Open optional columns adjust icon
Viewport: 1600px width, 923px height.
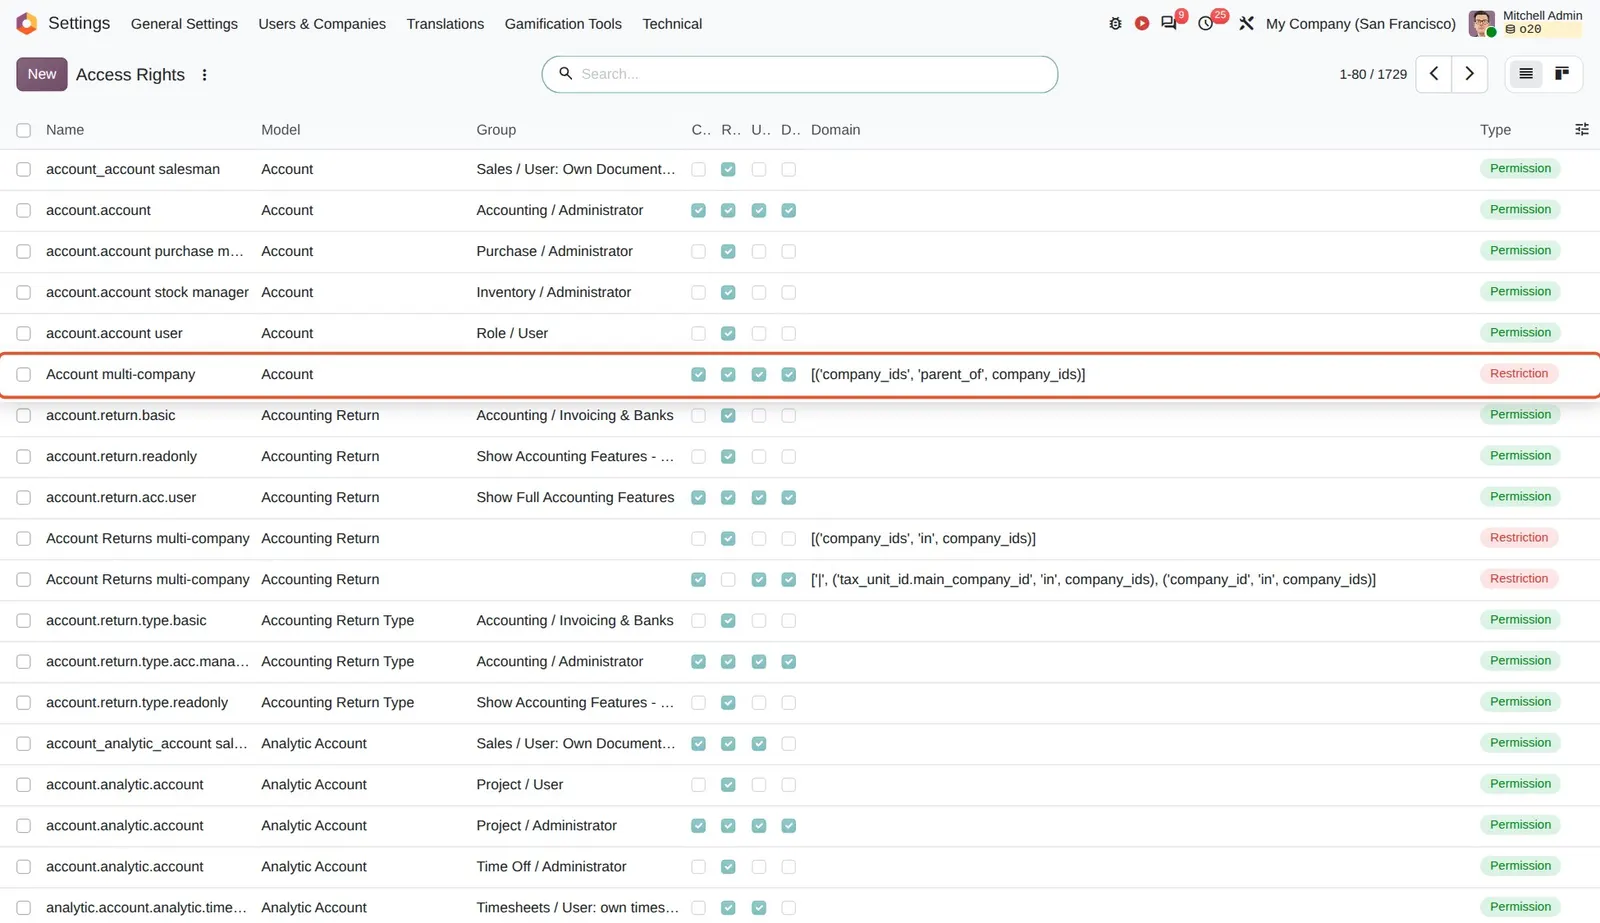click(x=1581, y=130)
